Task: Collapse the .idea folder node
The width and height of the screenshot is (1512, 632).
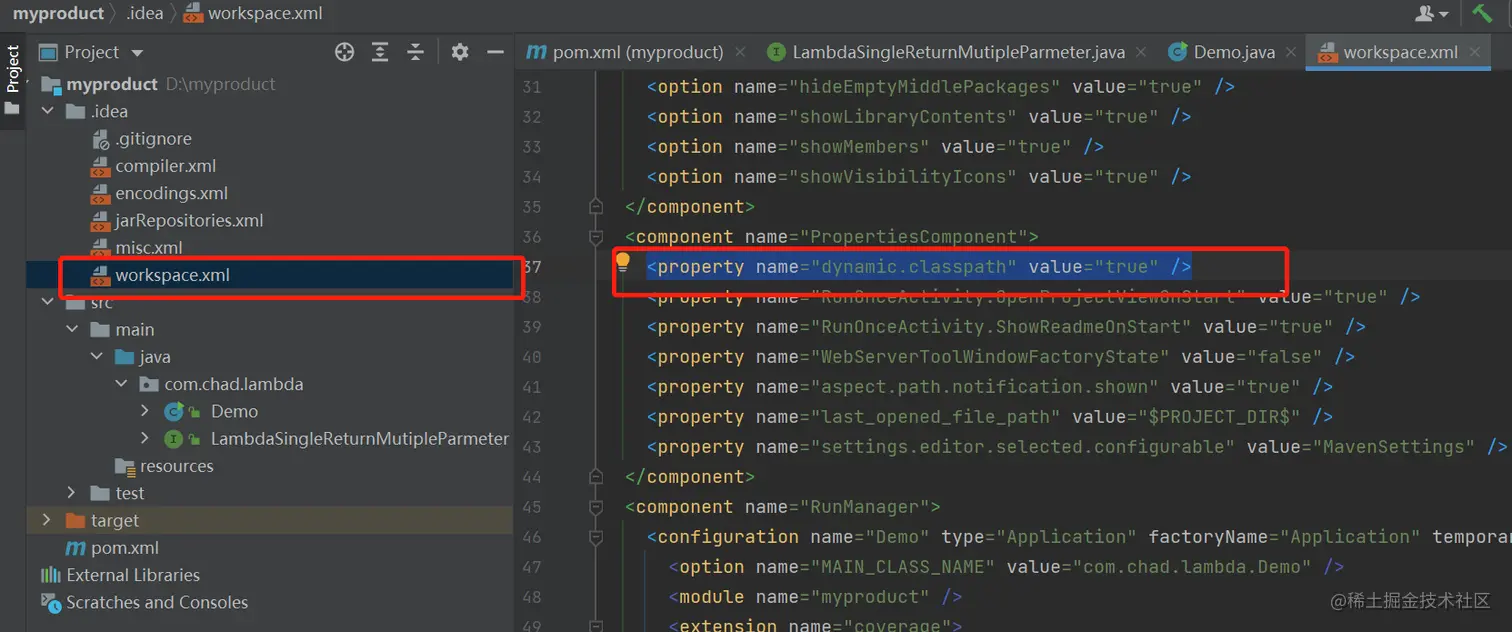Action: coord(47,111)
